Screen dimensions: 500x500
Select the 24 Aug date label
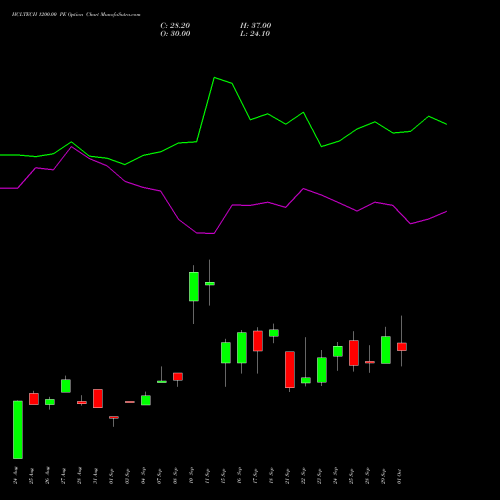16,476
